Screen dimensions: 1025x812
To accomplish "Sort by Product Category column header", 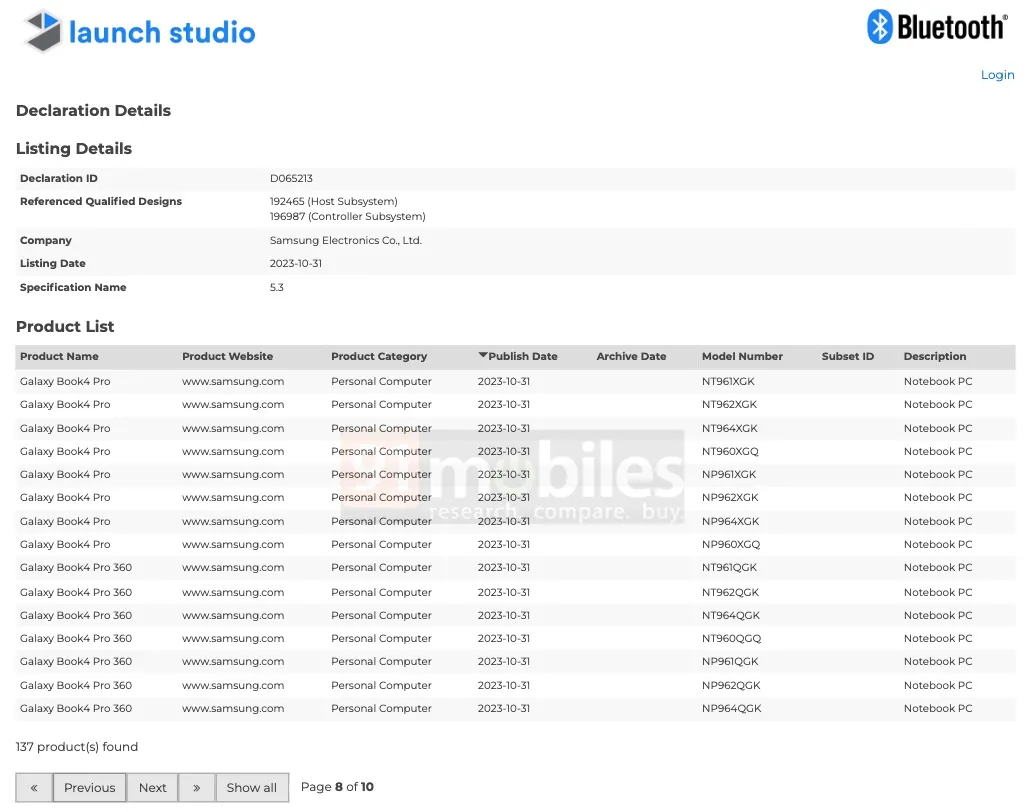I will pos(379,357).
